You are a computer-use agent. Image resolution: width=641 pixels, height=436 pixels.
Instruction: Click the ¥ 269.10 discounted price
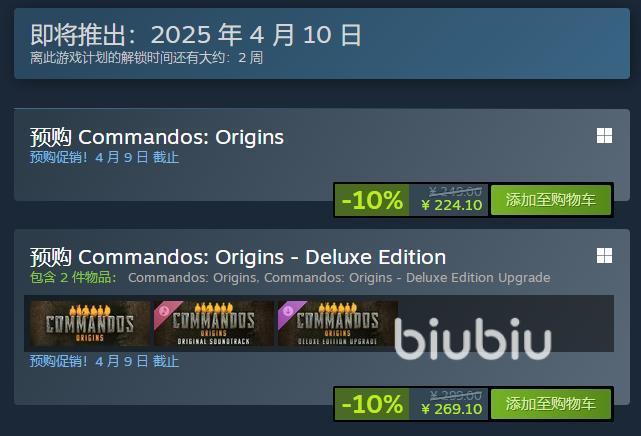(452, 409)
